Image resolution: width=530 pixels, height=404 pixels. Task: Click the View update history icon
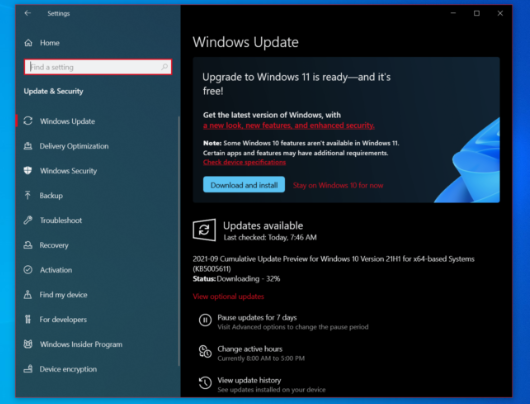205,383
